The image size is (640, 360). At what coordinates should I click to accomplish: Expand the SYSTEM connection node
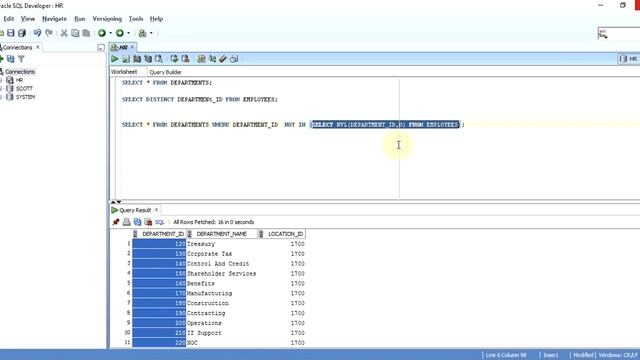point(1,97)
